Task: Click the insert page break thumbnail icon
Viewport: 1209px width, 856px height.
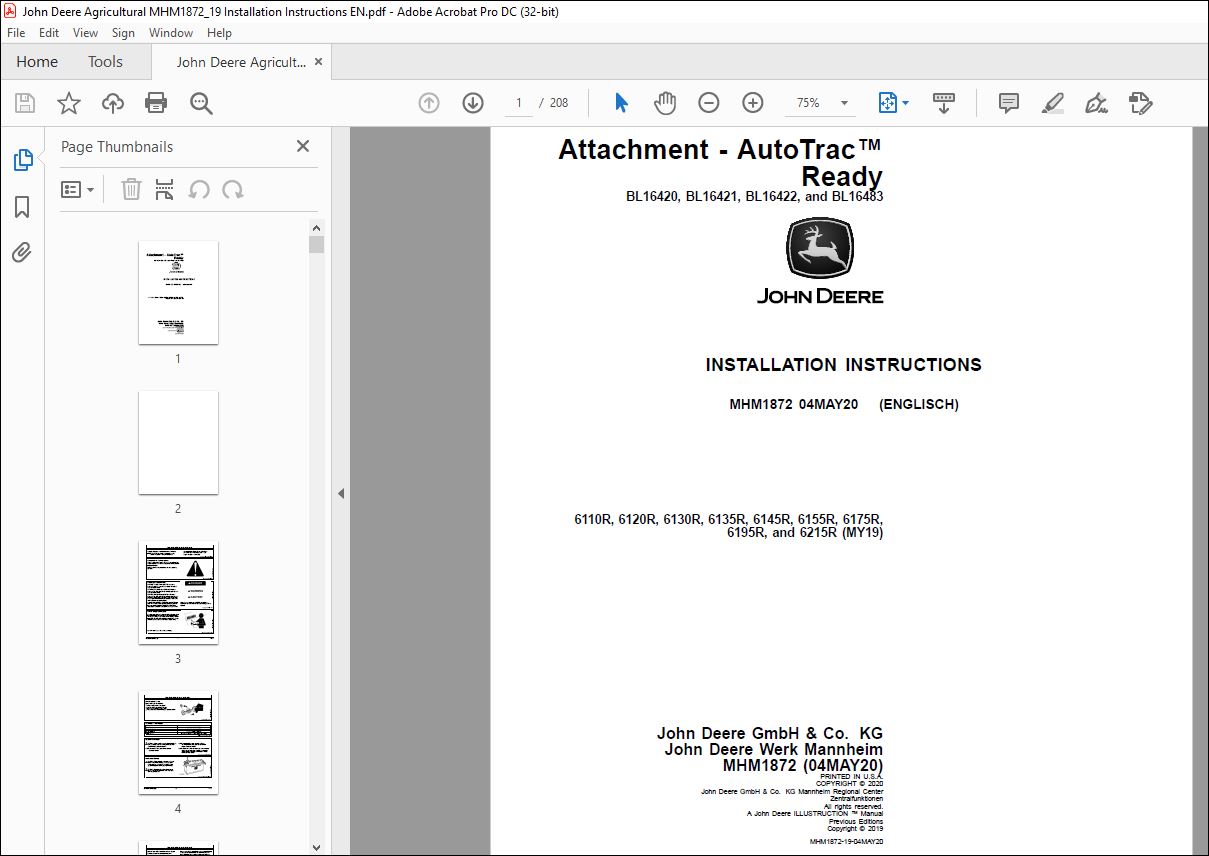Action: (x=165, y=189)
